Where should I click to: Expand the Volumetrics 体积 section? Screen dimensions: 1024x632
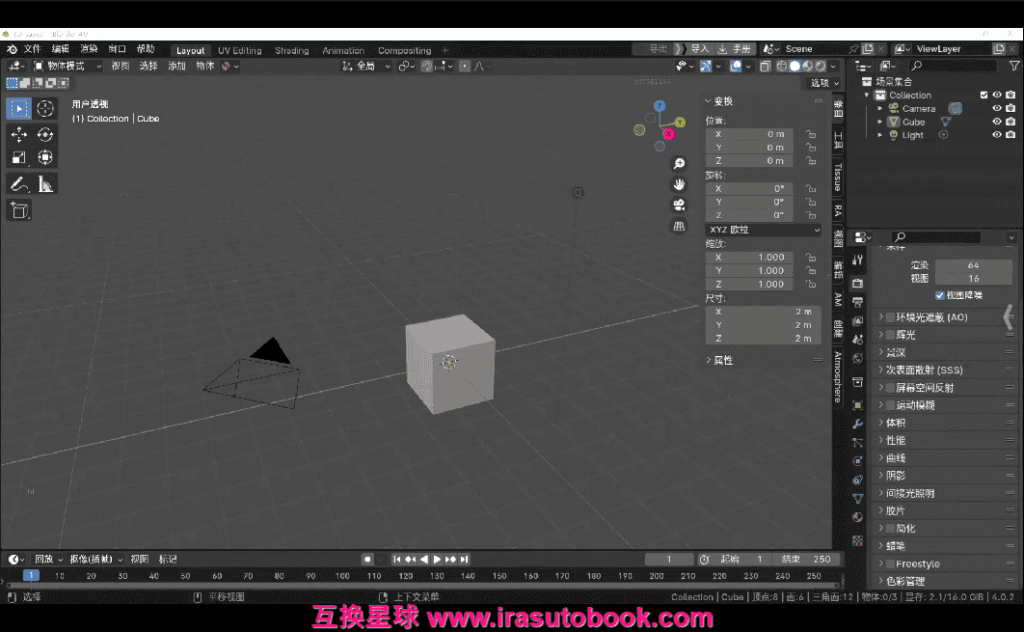click(x=895, y=423)
